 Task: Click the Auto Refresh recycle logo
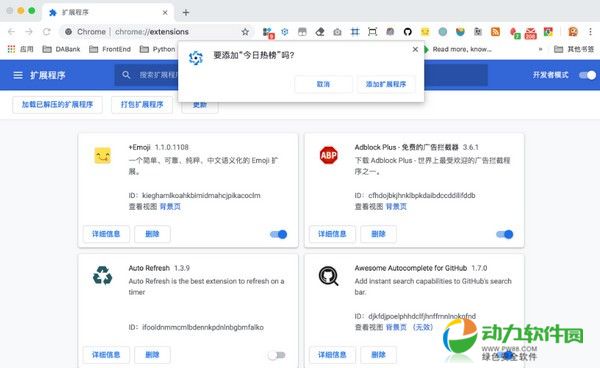click(103, 275)
